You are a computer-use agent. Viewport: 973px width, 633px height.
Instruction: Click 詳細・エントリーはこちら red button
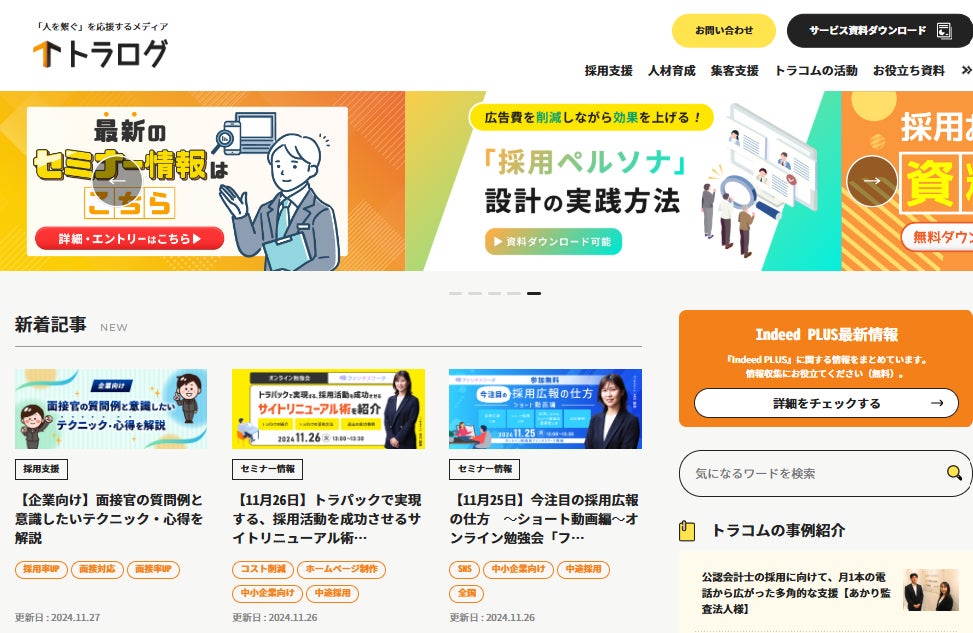(130, 238)
